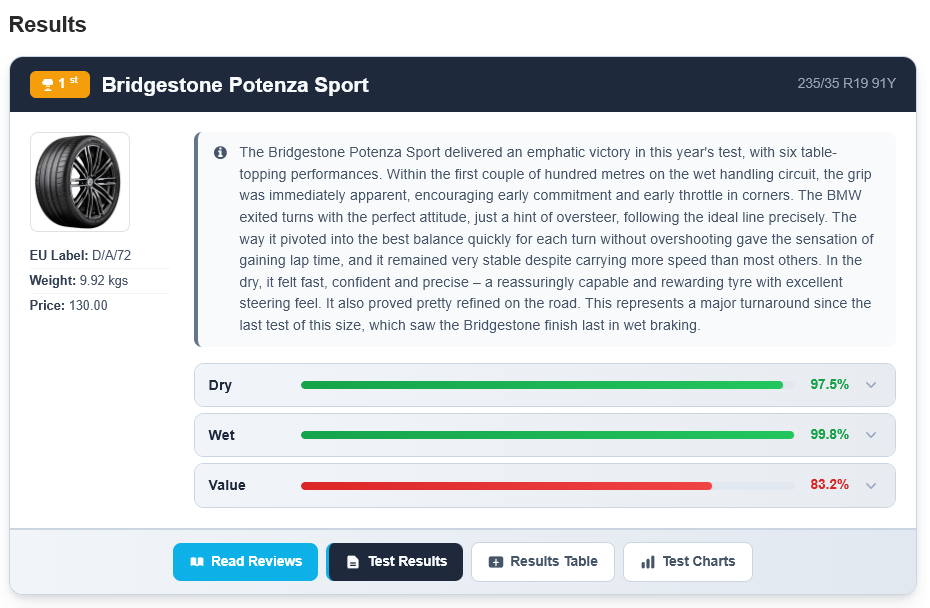This screenshot has width=930, height=608.
Task: Click the bar chart icon on Test Charts
Action: (x=648, y=562)
